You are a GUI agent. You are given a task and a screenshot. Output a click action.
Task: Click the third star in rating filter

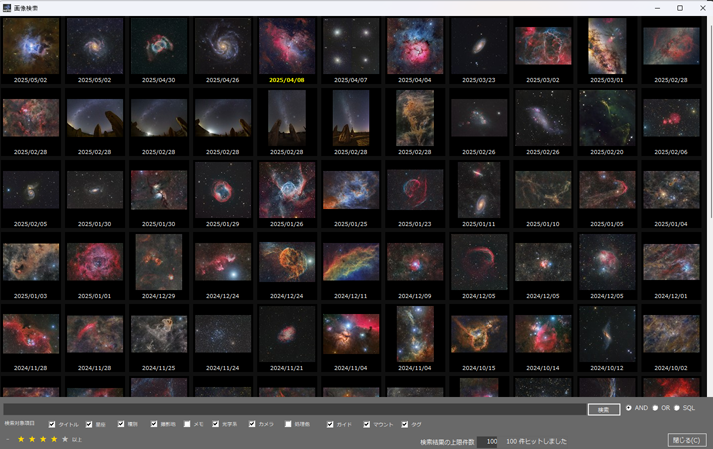point(43,439)
